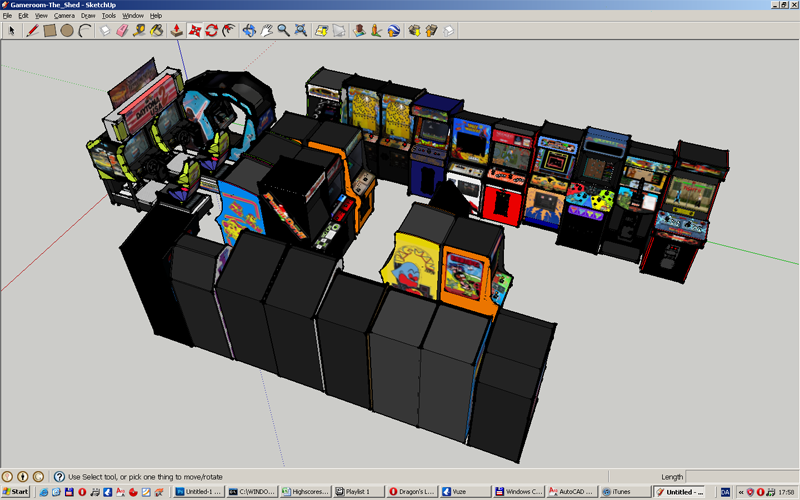Select the arrow Select tool

11,31
